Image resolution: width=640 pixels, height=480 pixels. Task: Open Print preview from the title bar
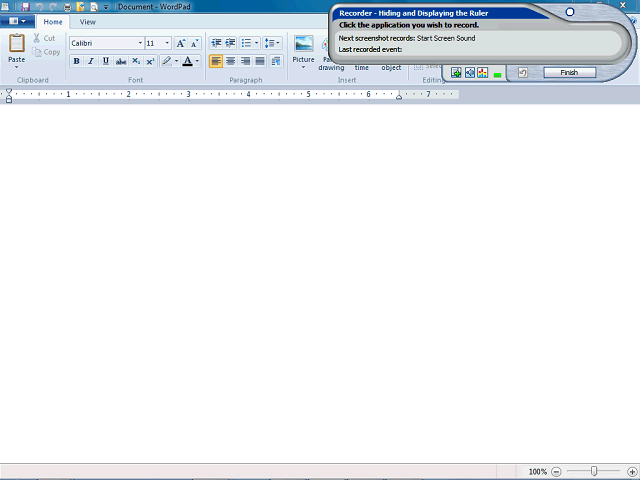94,7
